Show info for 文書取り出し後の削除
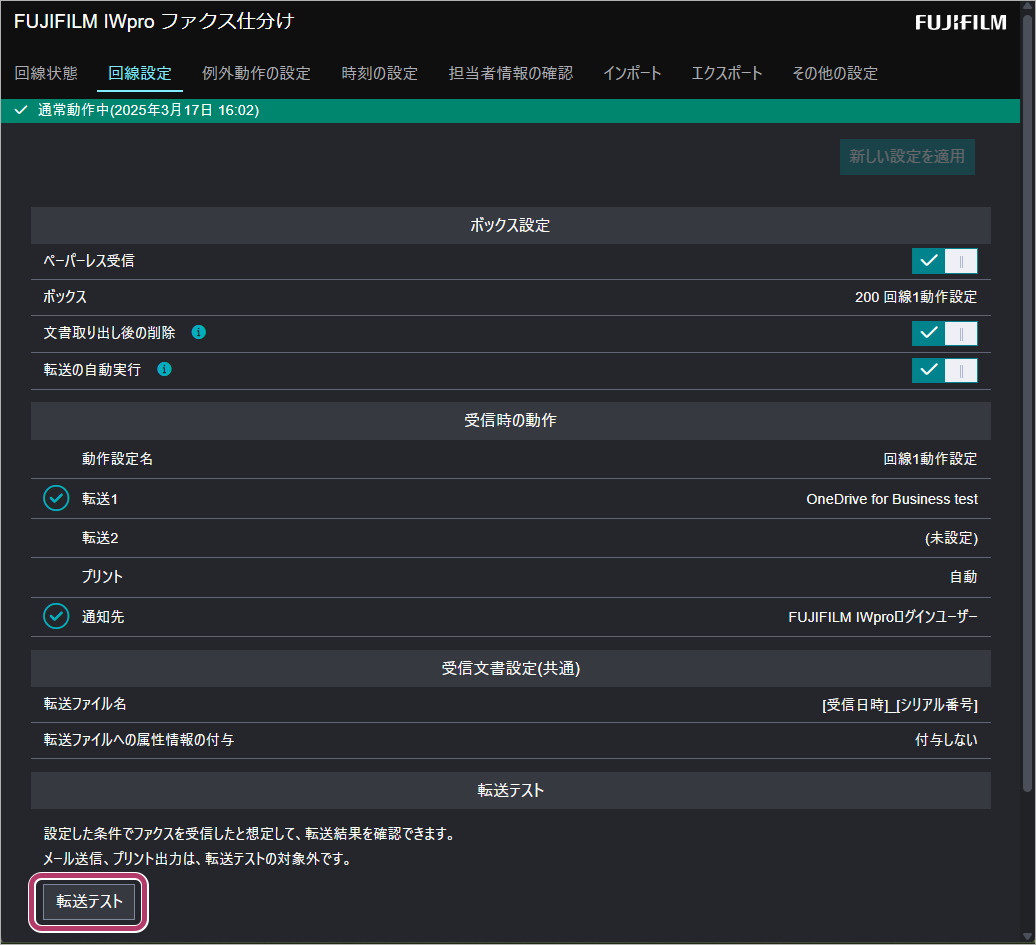 (198, 332)
